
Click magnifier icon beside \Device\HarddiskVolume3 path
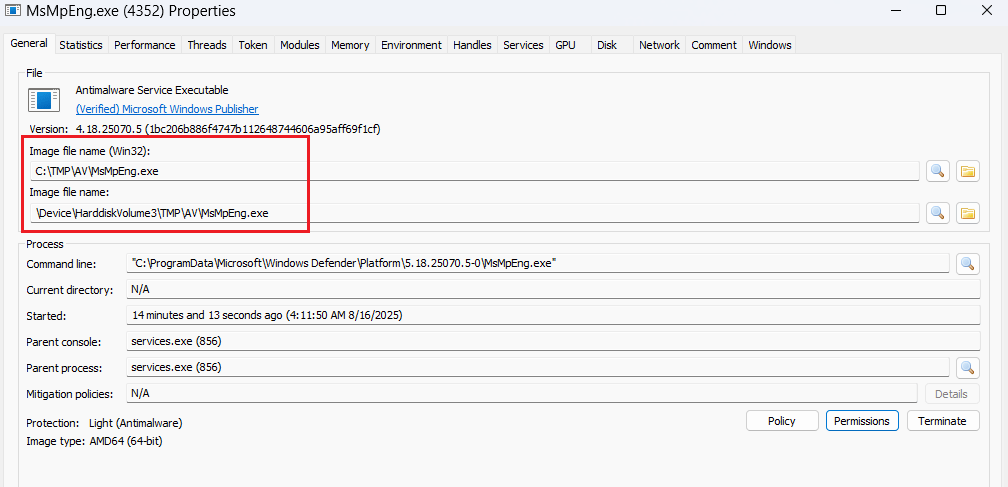pos(937,213)
